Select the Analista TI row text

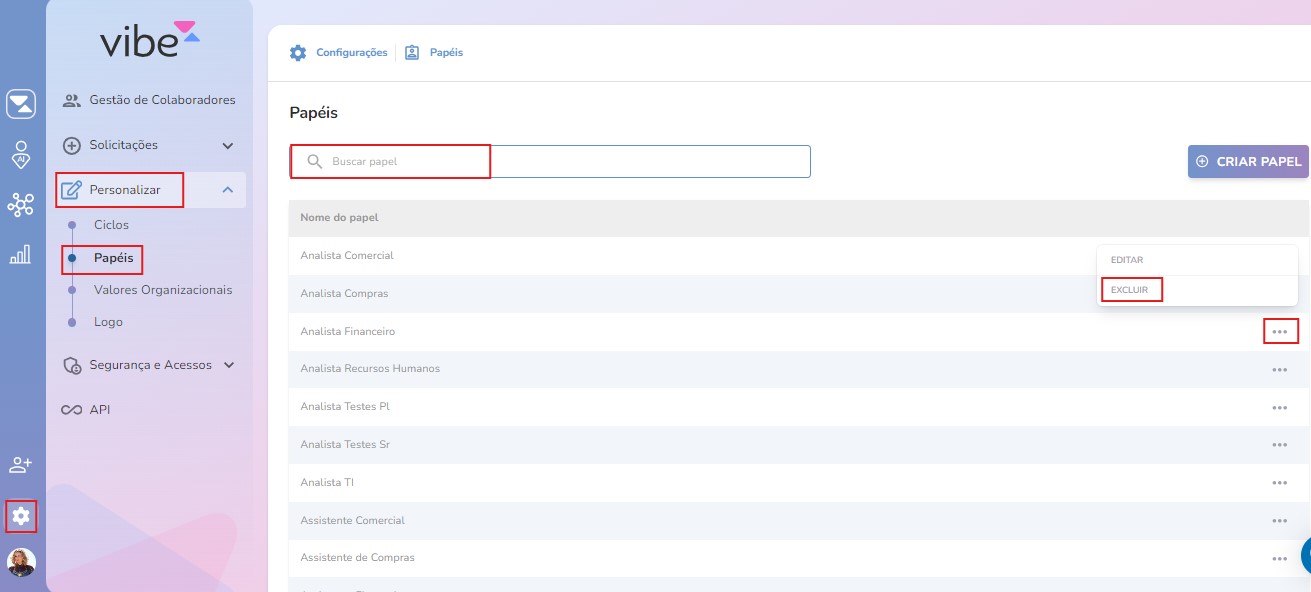[x=327, y=482]
